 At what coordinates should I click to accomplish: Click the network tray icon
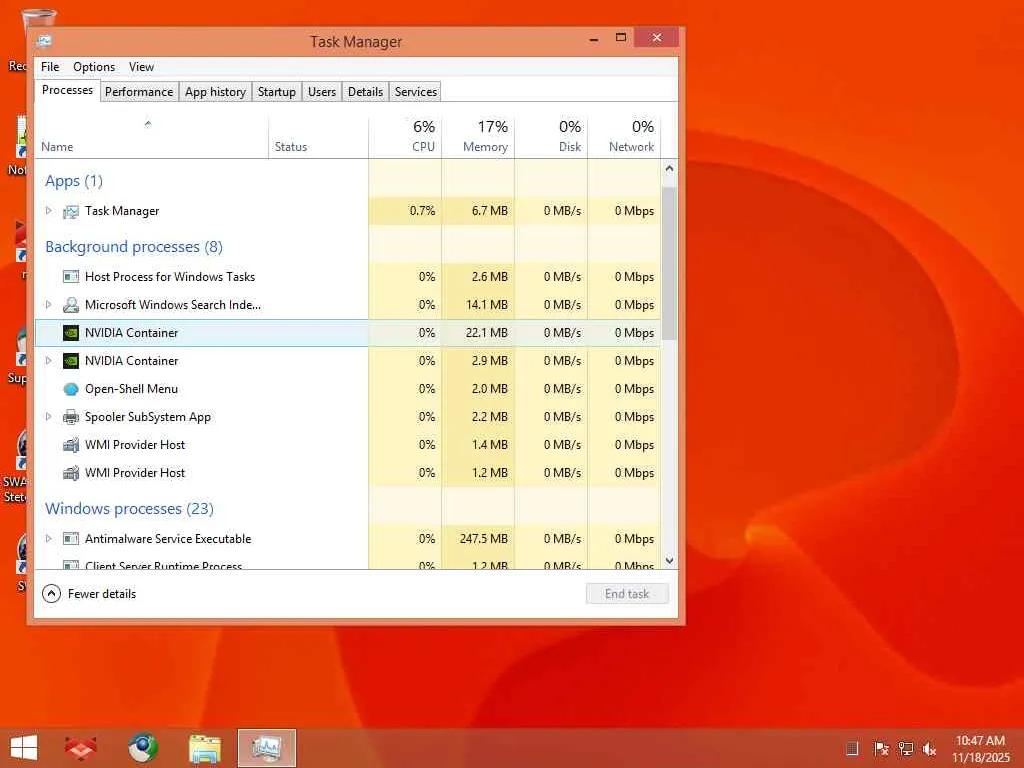[x=906, y=748]
